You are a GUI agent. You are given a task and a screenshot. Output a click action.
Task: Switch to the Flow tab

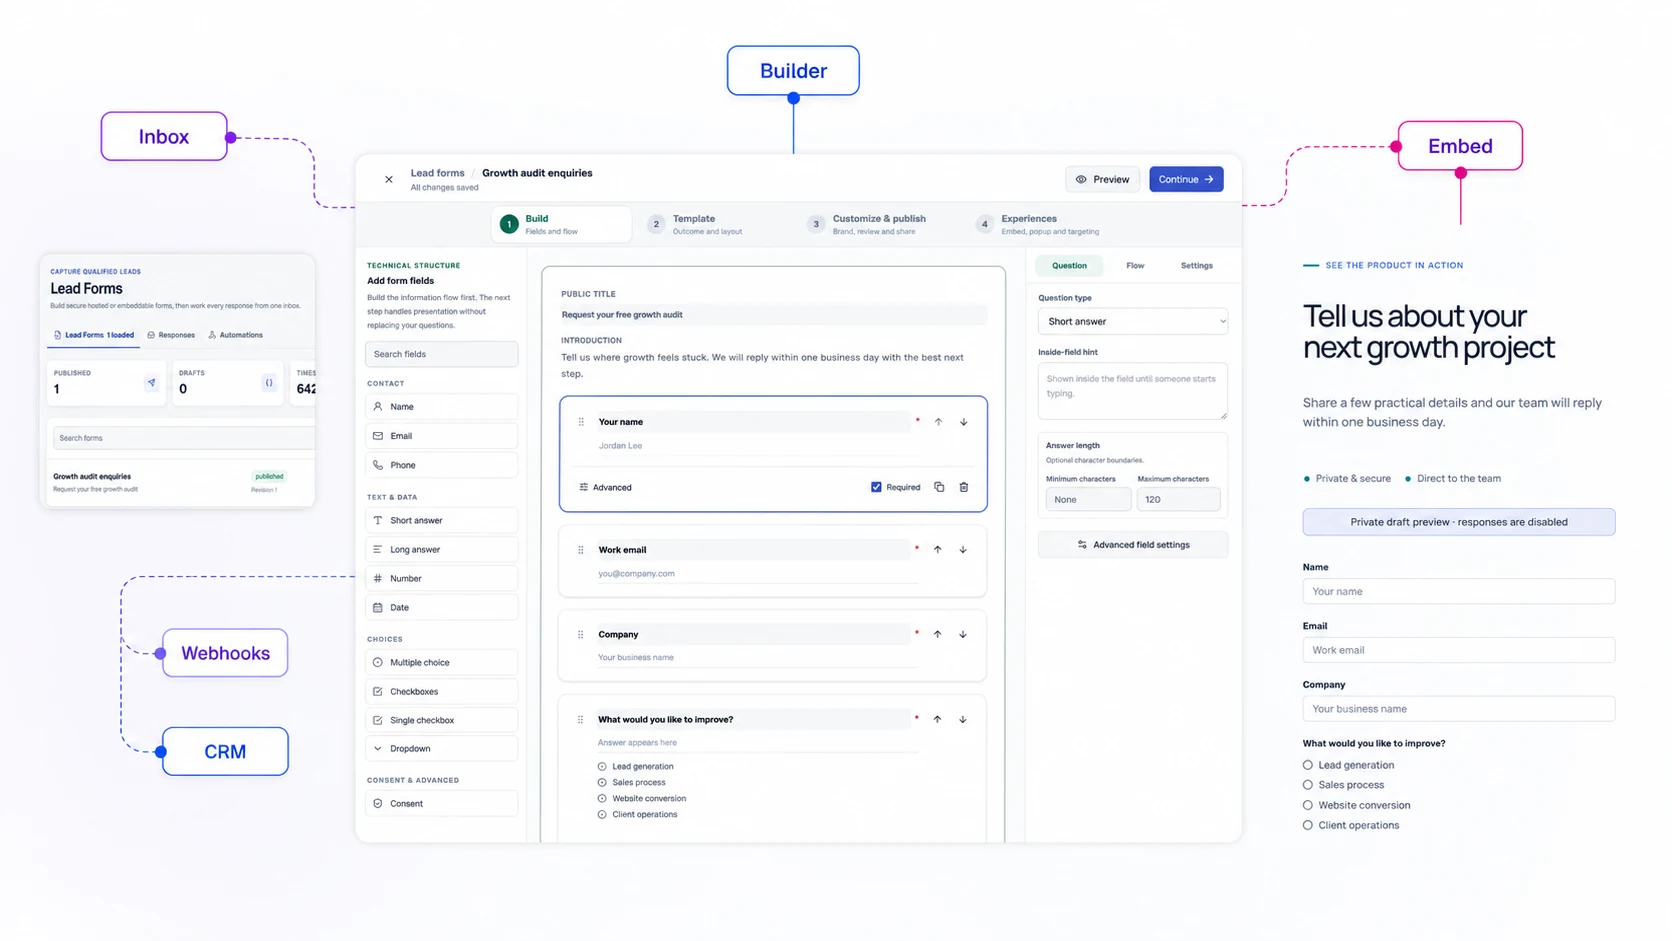coord(1135,266)
